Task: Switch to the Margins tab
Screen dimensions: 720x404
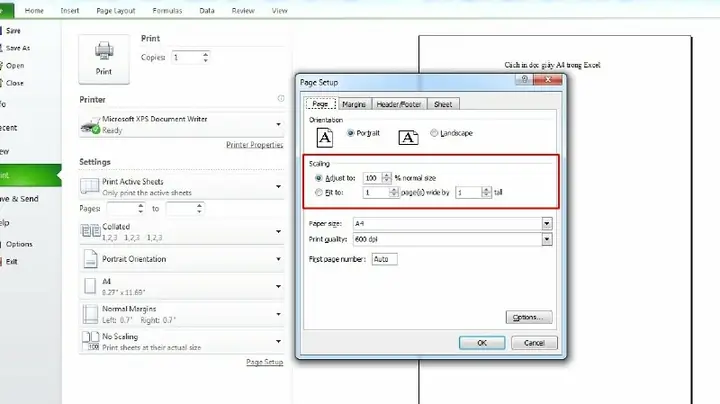Action: pos(354,104)
